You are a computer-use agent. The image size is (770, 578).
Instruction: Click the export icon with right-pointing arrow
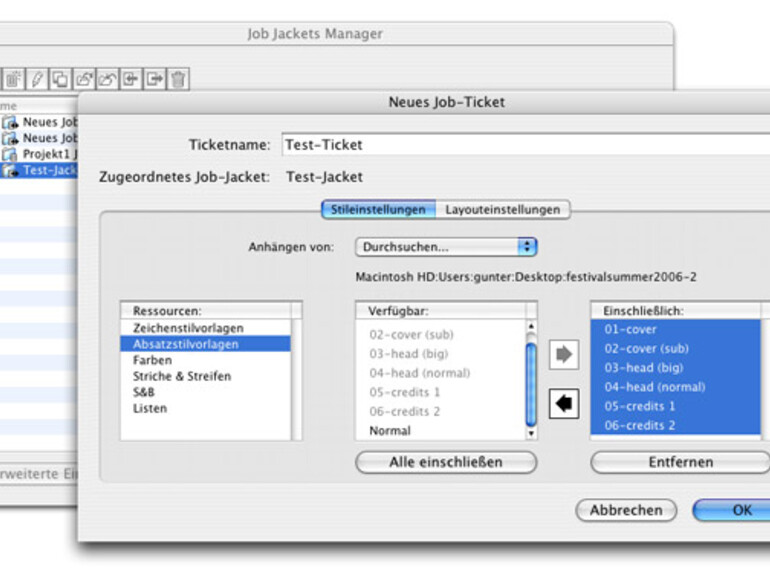coord(155,79)
